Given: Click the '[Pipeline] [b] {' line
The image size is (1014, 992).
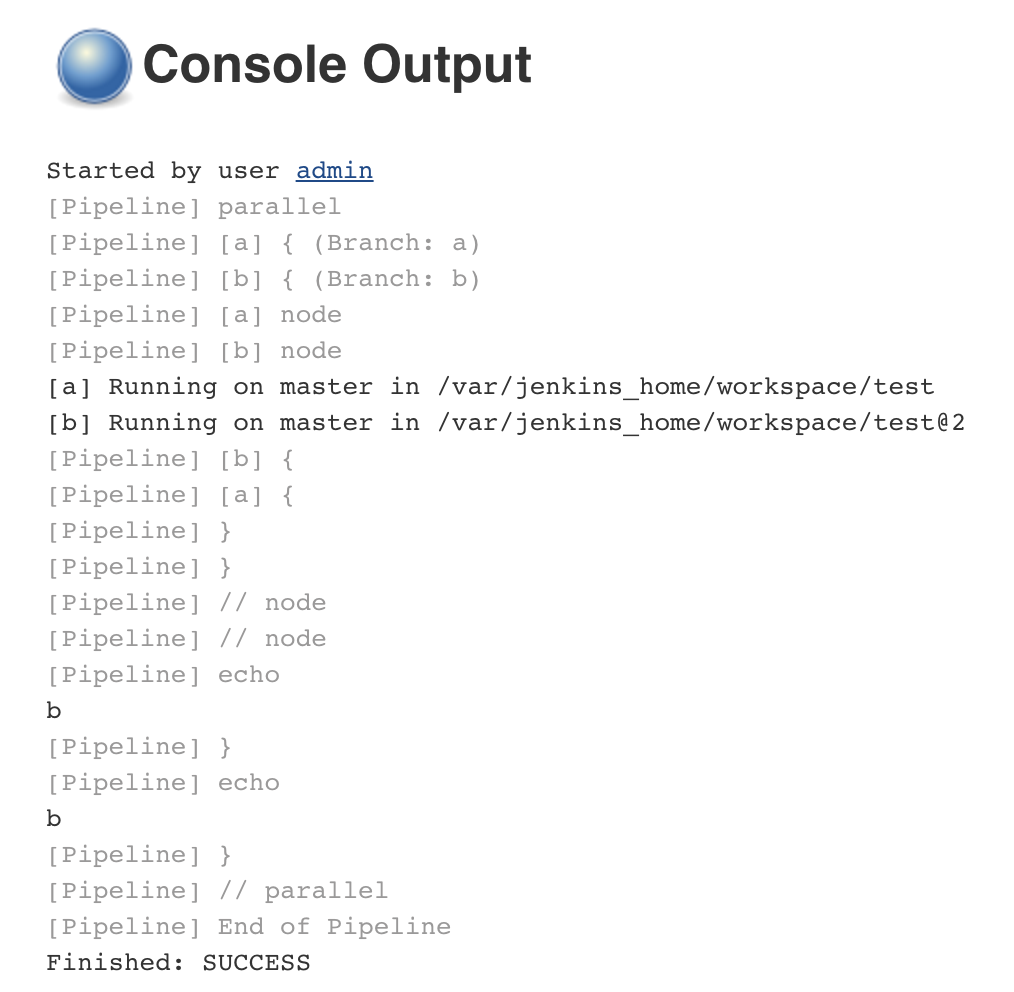Looking at the screenshot, I should pyautogui.click(x=171, y=459).
